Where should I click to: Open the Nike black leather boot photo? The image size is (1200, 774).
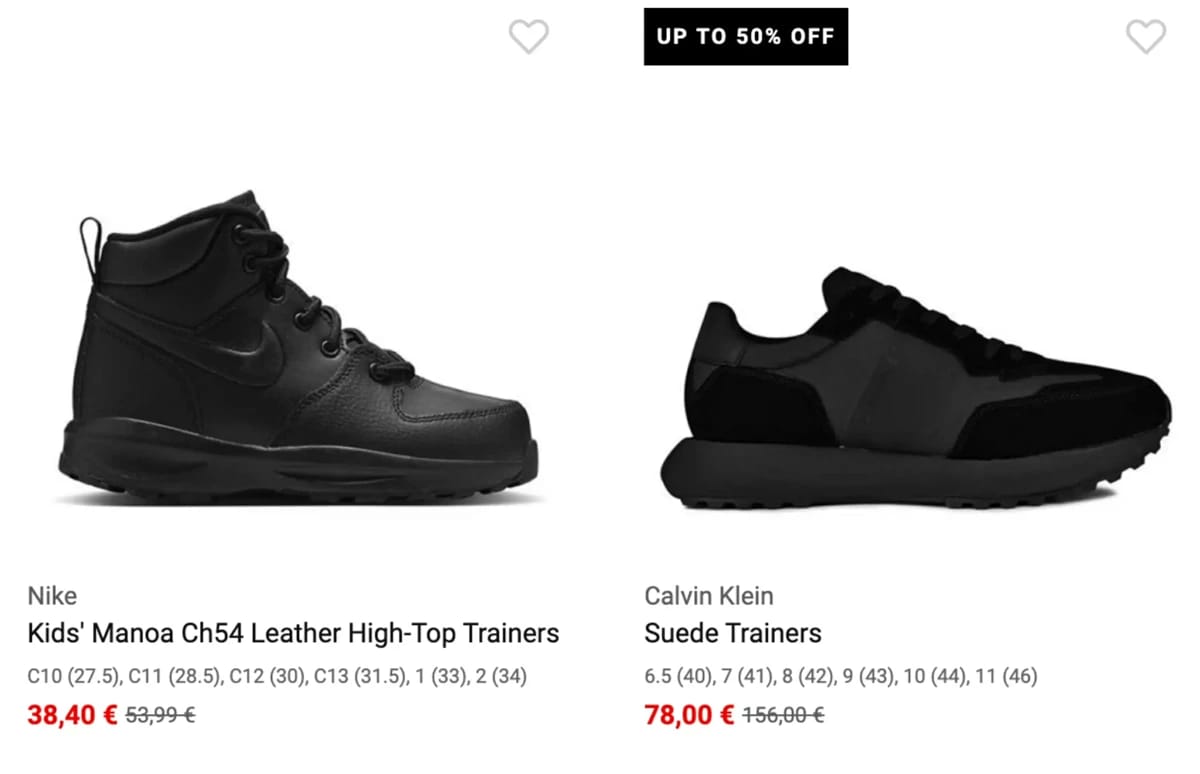tap(299, 346)
